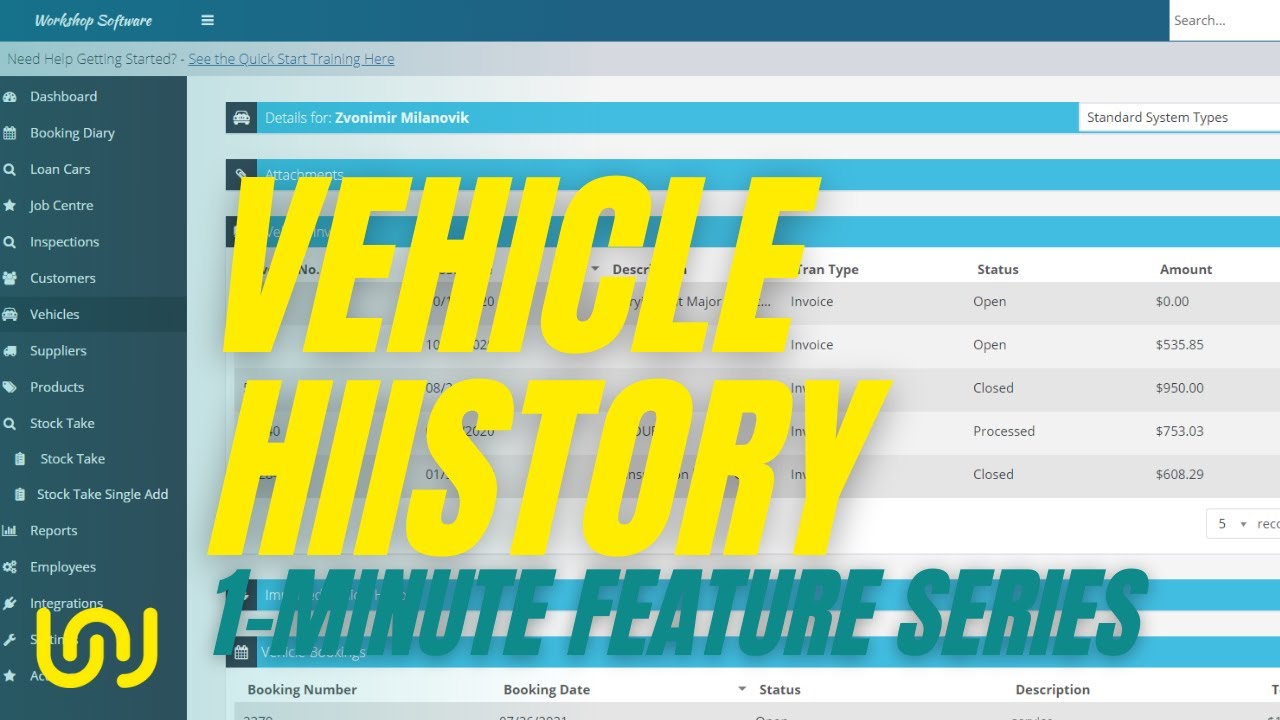This screenshot has height=720, width=1280.
Task: Collapse the Vehicle Bookings panel header
Action: [753, 652]
